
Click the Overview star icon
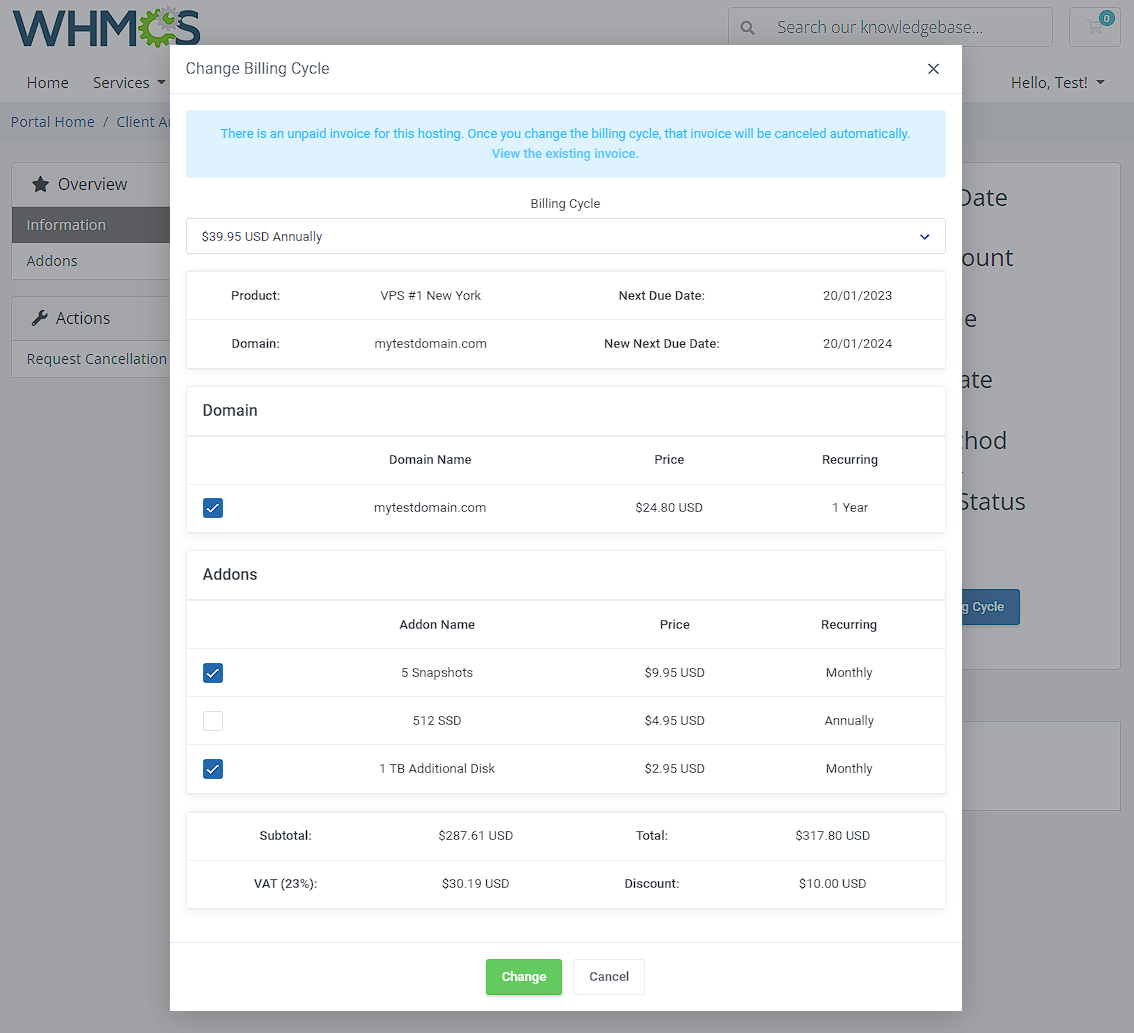(40, 184)
